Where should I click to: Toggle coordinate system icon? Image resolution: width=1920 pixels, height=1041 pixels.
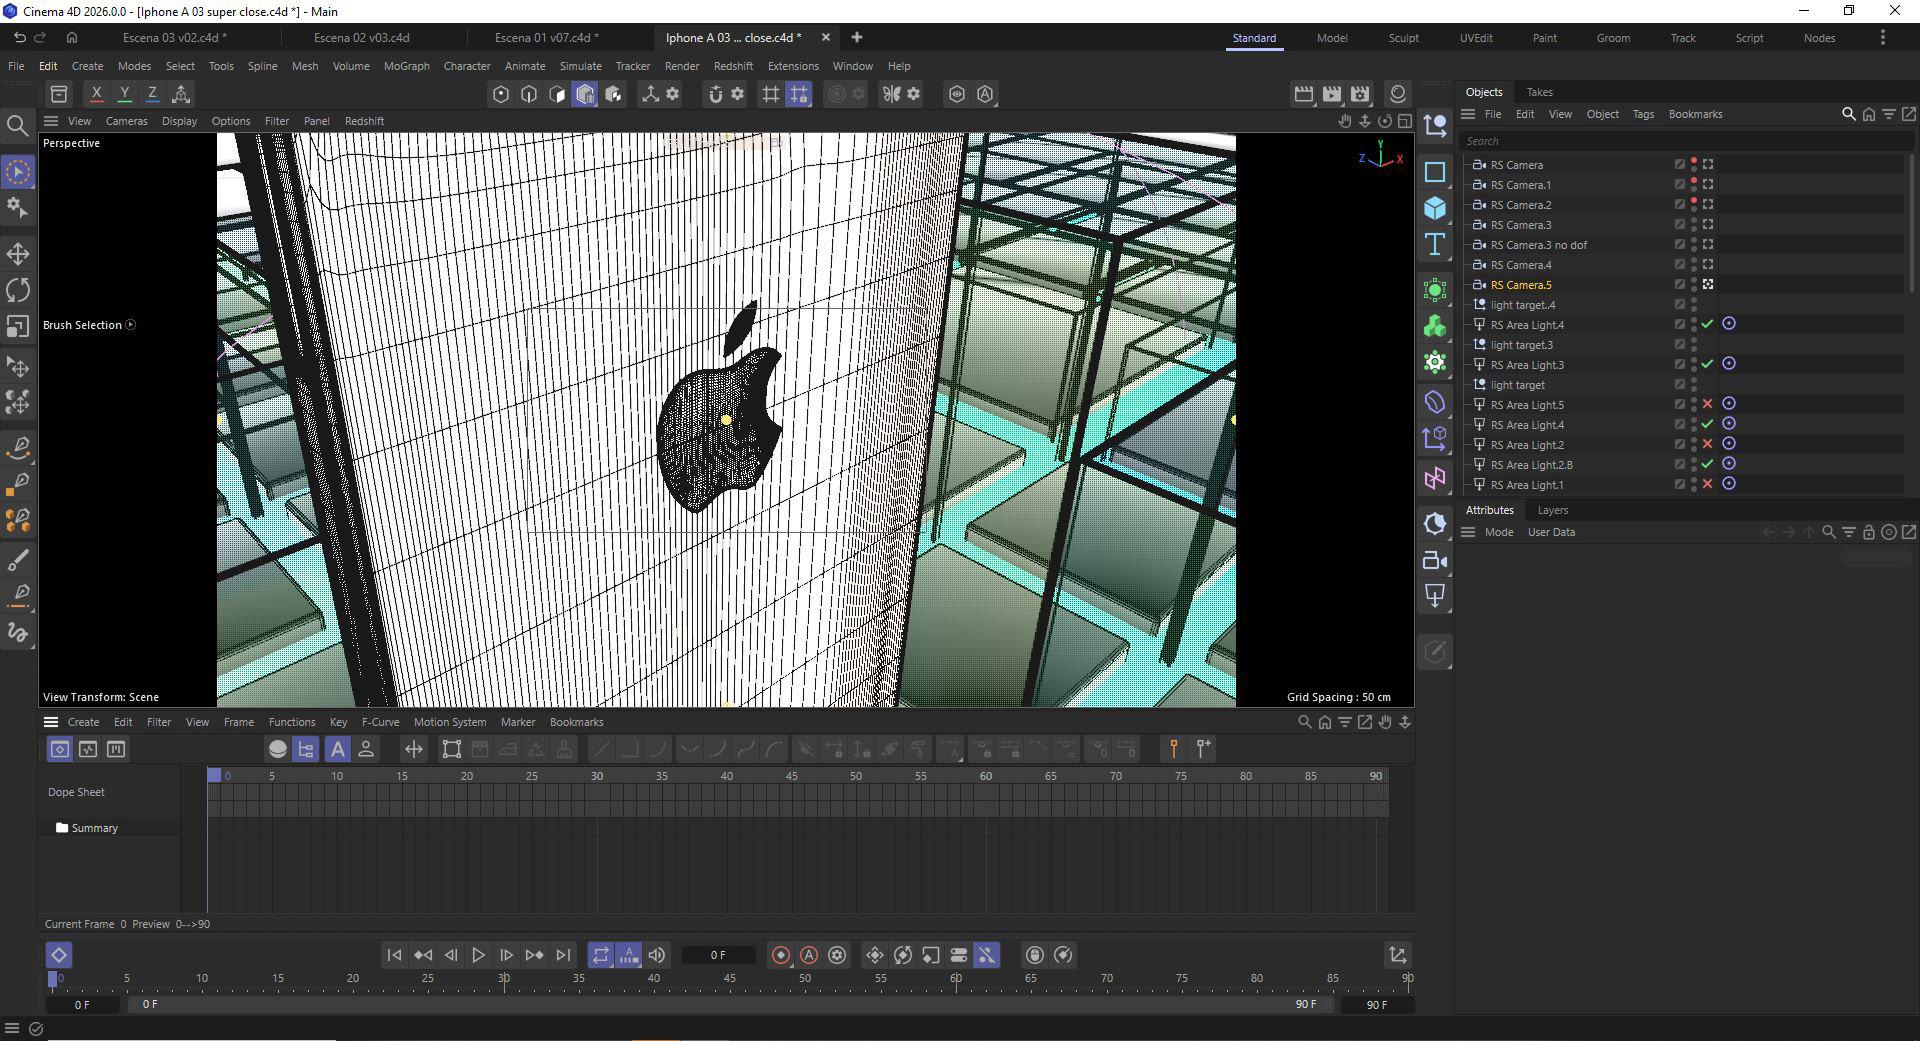click(181, 94)
